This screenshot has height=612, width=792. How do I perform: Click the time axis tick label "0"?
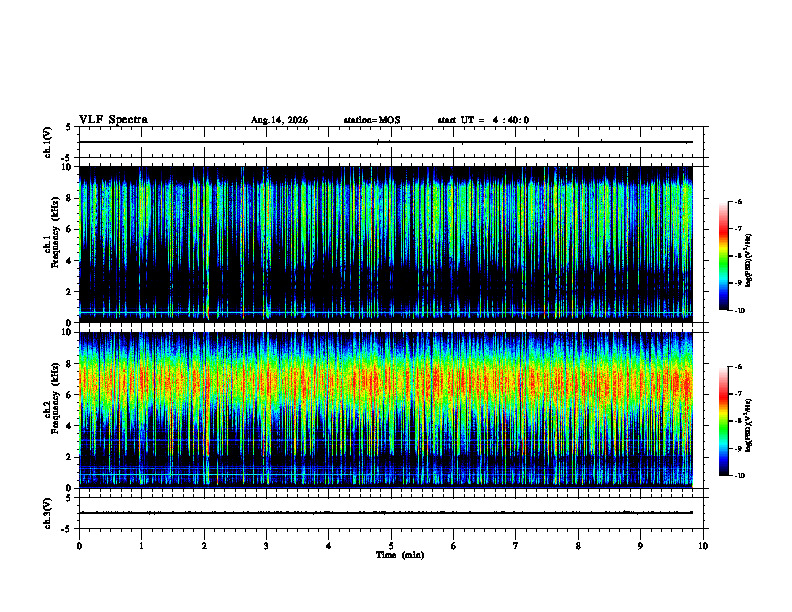(x=79, y=546)
